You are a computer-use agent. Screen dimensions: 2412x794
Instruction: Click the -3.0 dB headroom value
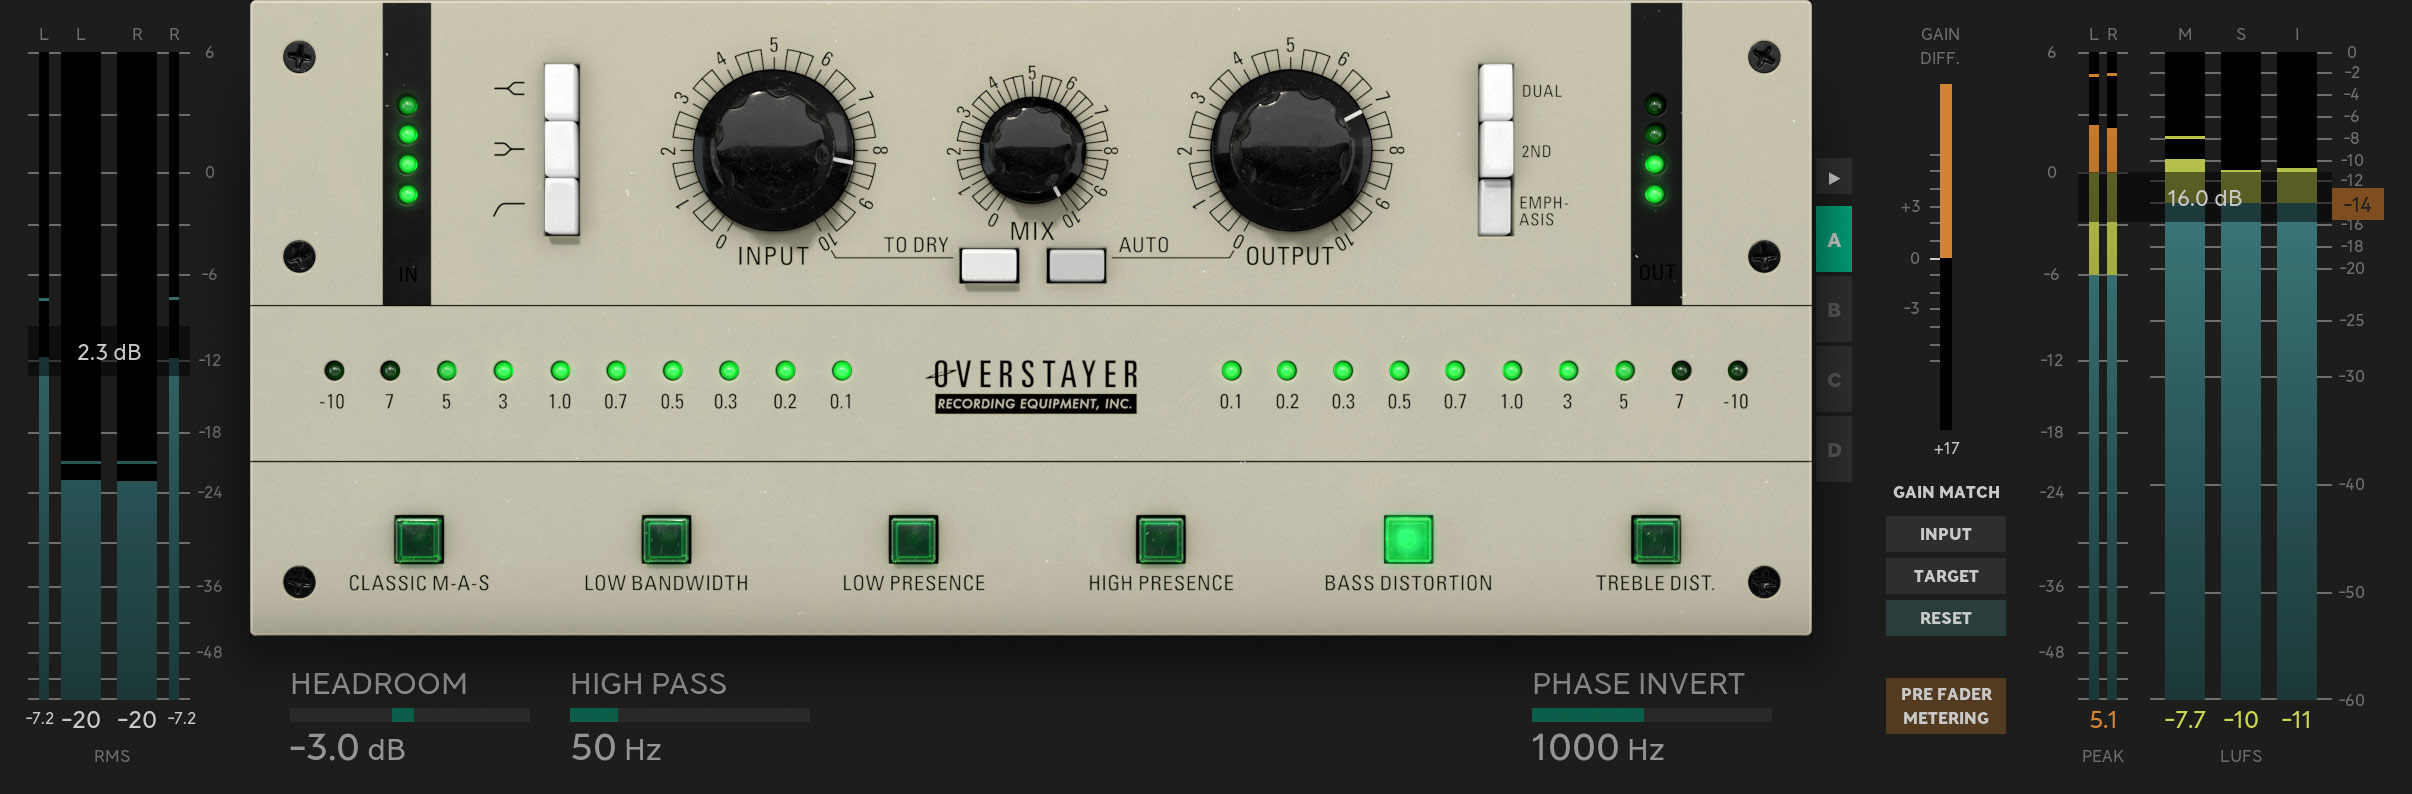(348, 748)
